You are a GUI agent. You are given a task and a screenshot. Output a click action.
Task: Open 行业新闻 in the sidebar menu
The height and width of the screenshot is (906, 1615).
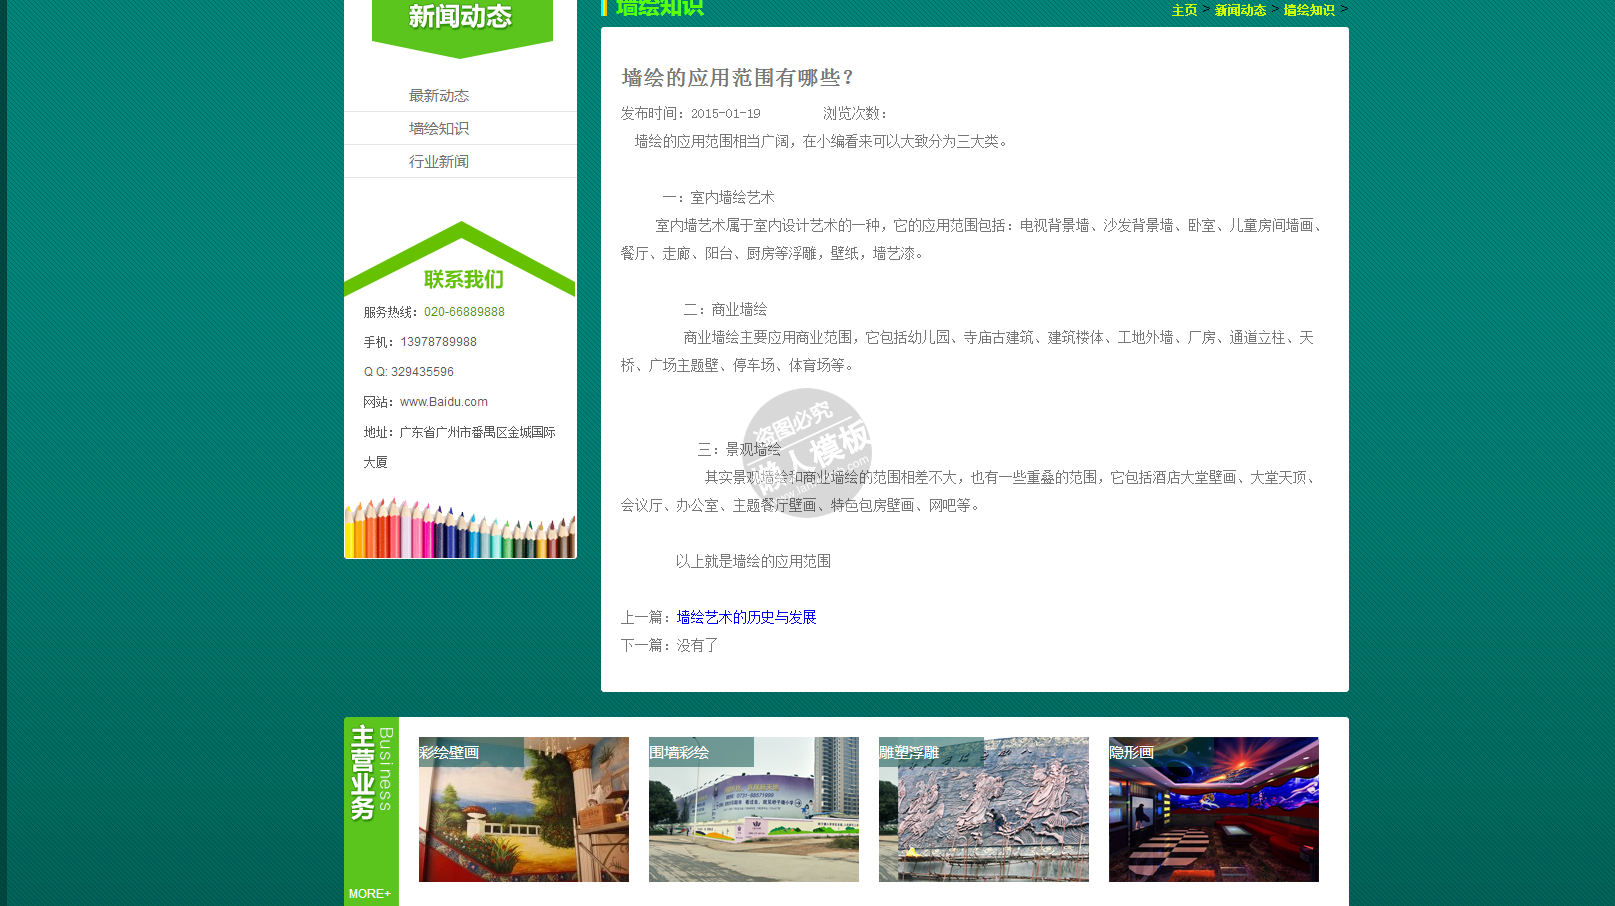click(438, 162)
